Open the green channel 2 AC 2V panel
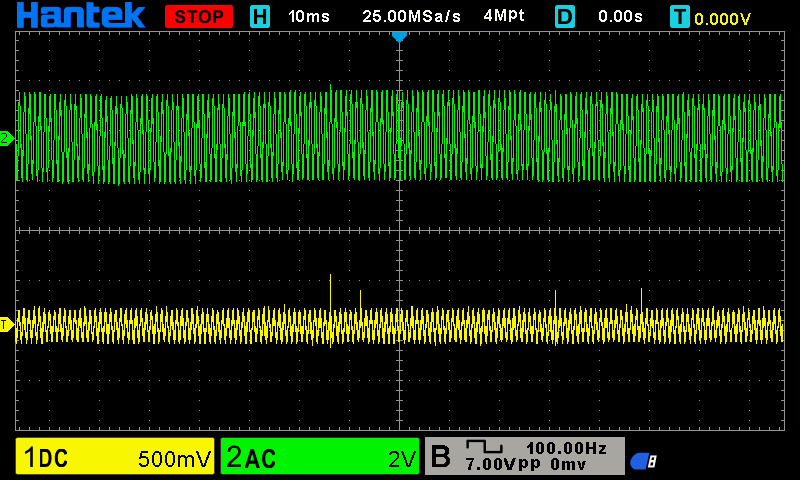Viewport: 800px width, 480px height. point(320,456)
